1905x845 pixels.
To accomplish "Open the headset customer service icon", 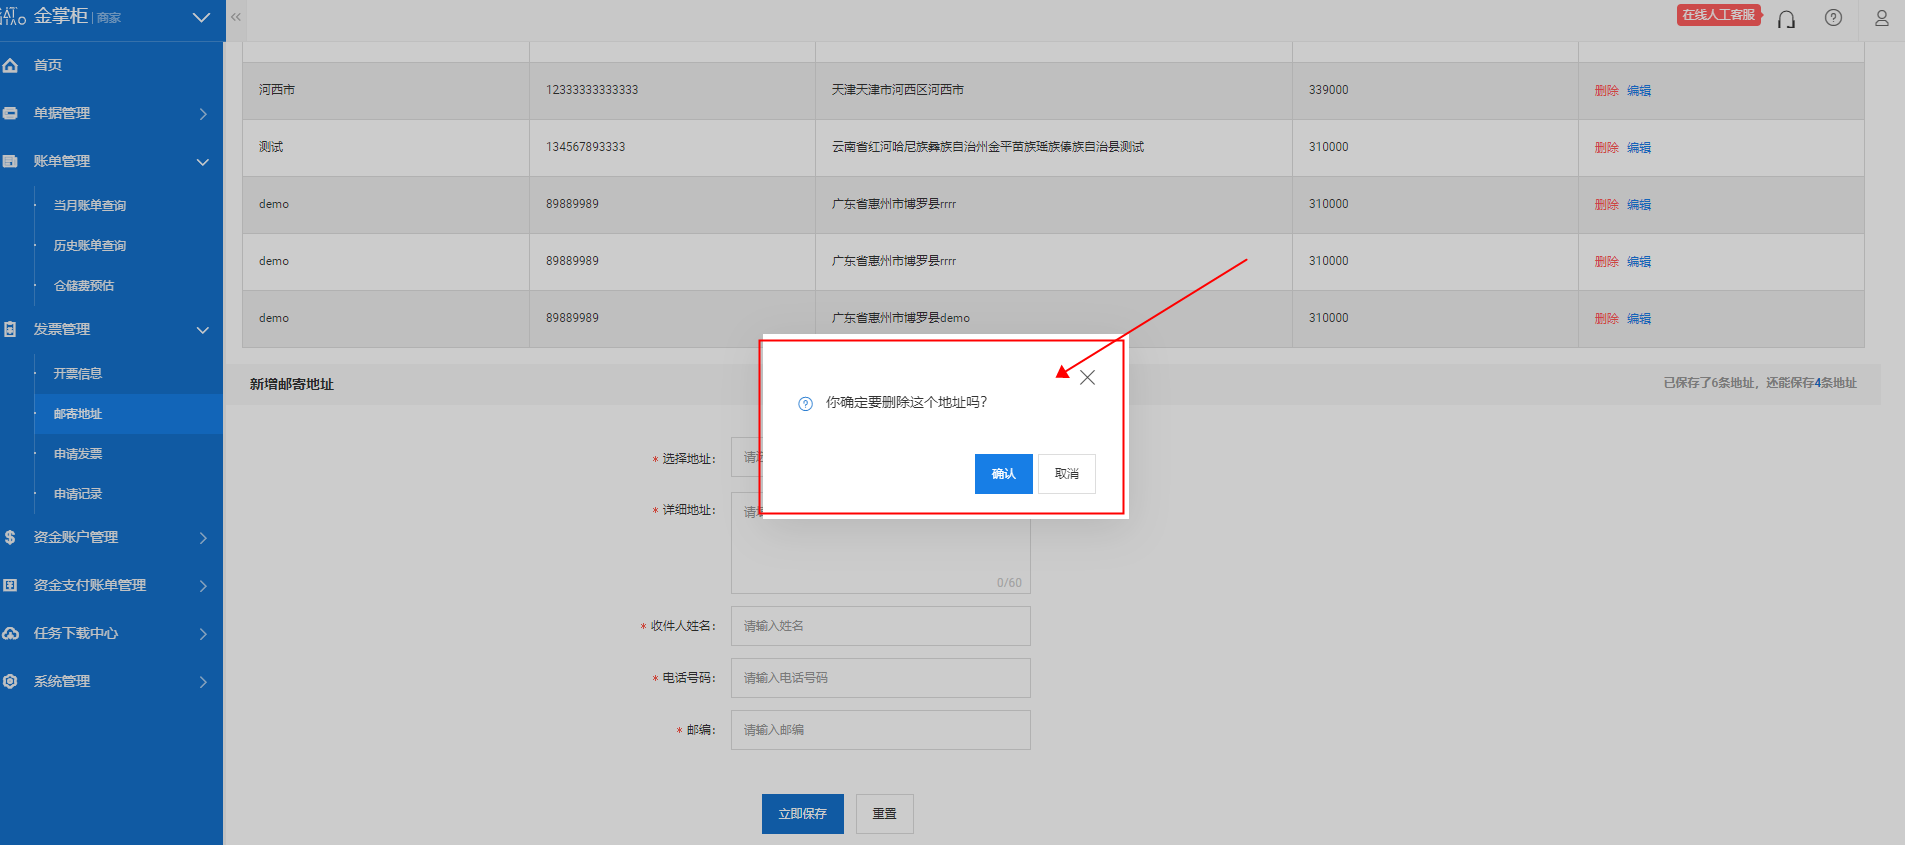I will coord(1786,18).
